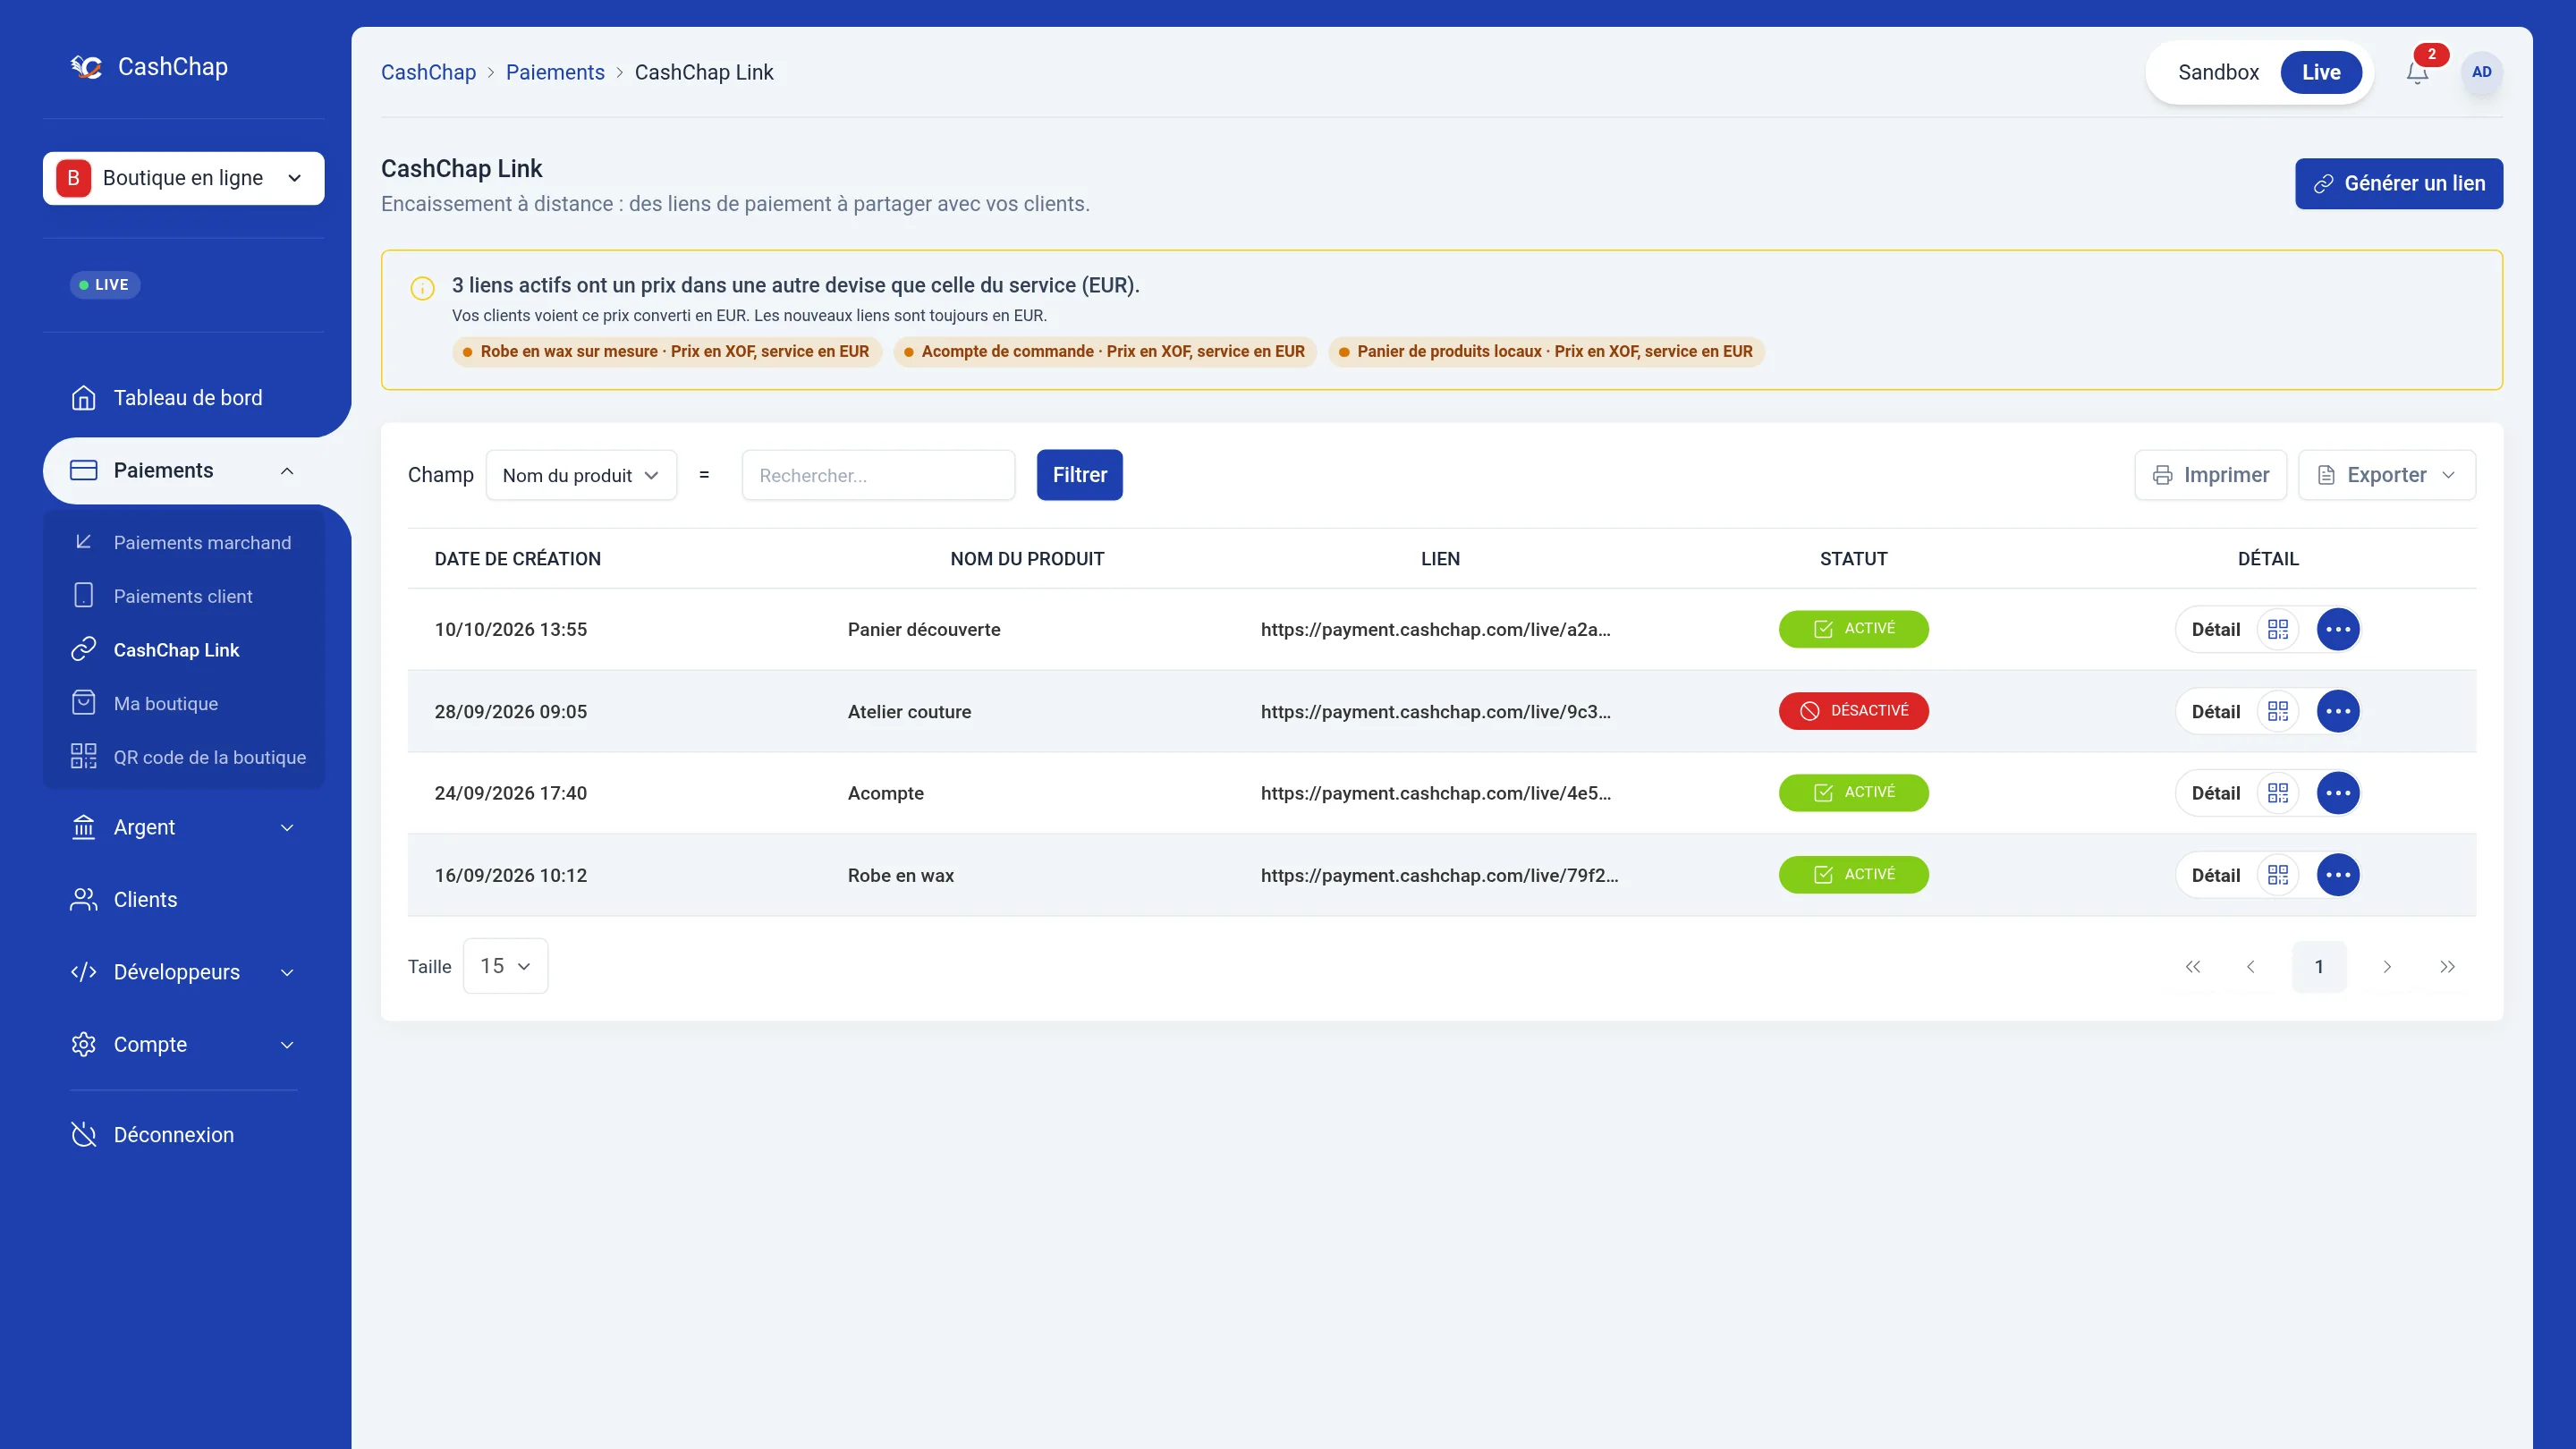Open Détail for Robe en wax
The image size is (2576, 1449).
pyautogui.click(x=2215, y=875)
